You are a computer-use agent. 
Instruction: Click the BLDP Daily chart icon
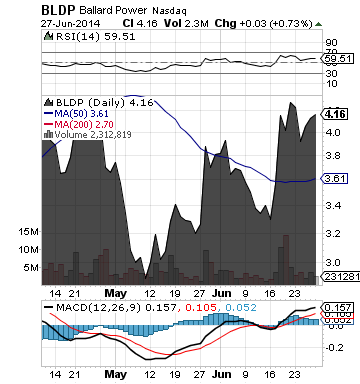click(49, 102)
